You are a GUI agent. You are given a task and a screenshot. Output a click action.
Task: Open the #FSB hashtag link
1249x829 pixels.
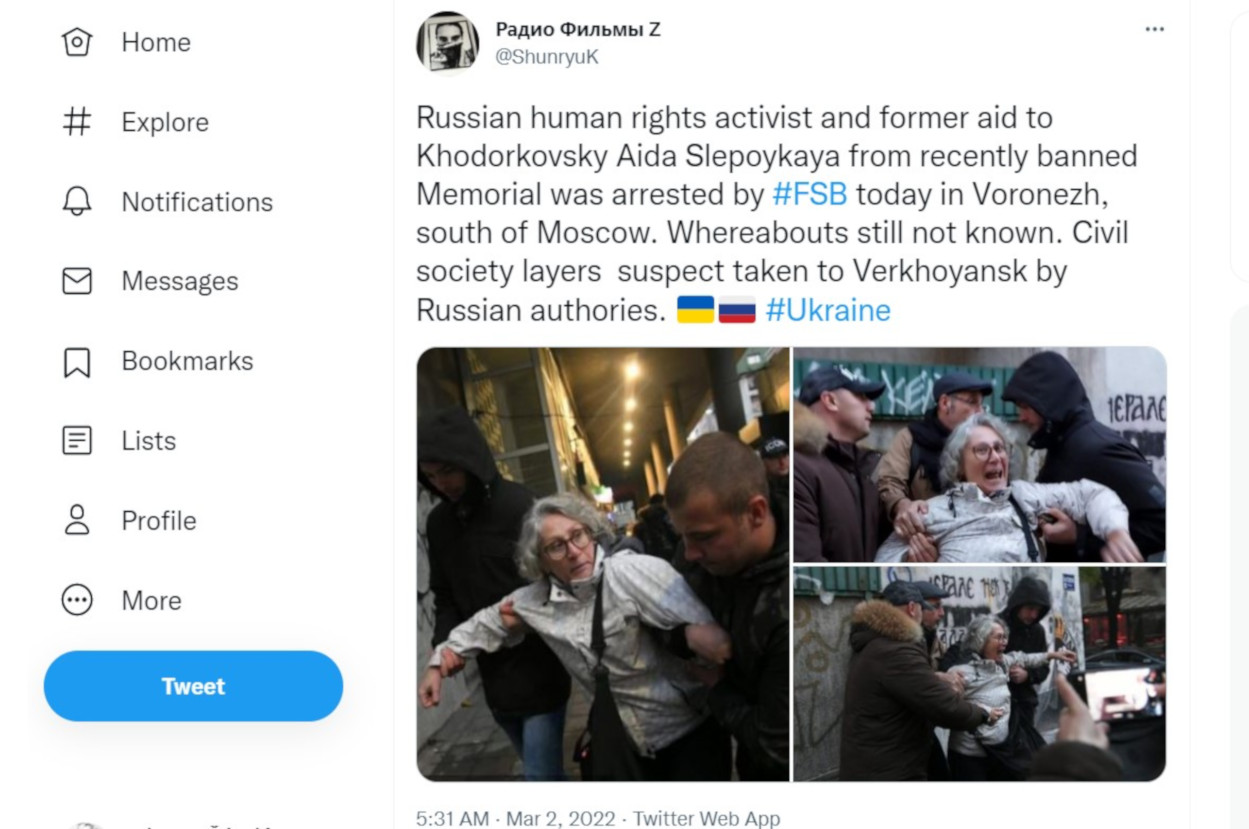click(x=810, y=194)
